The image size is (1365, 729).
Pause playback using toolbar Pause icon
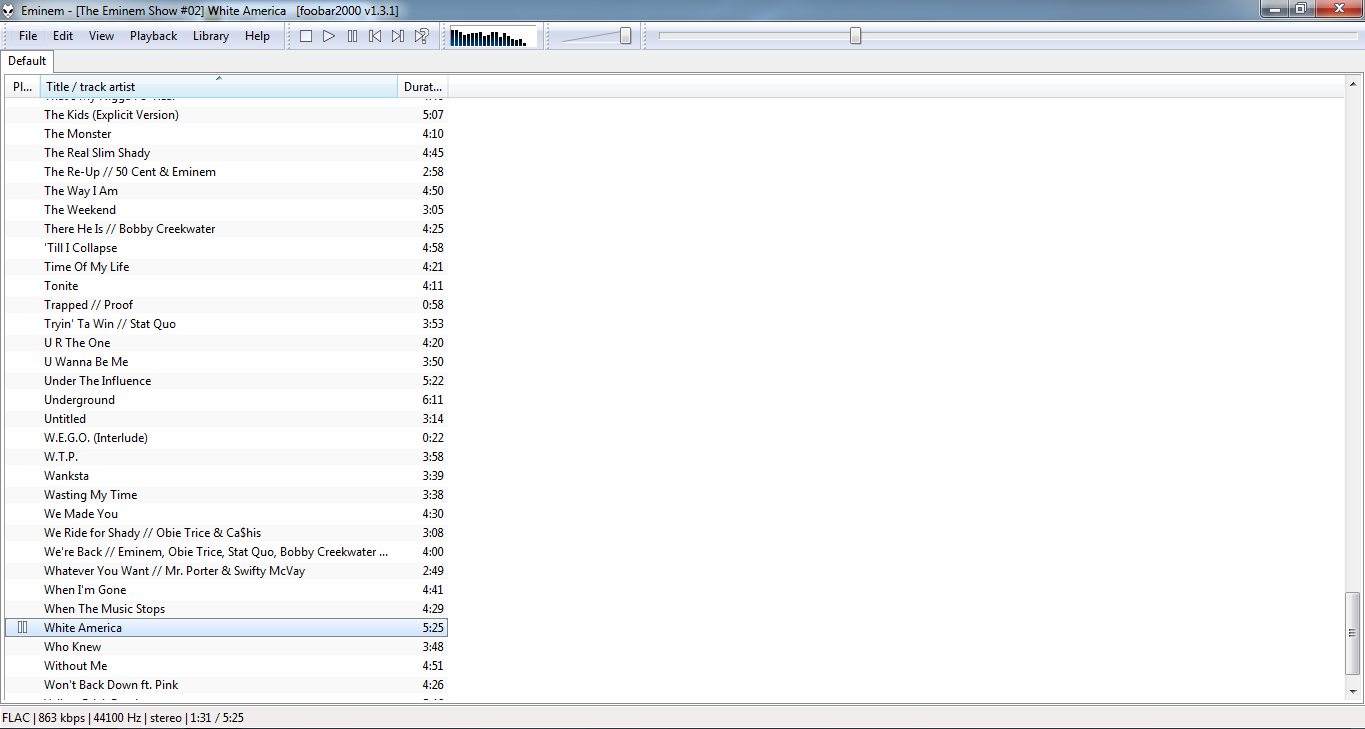[x=352, y=36]
